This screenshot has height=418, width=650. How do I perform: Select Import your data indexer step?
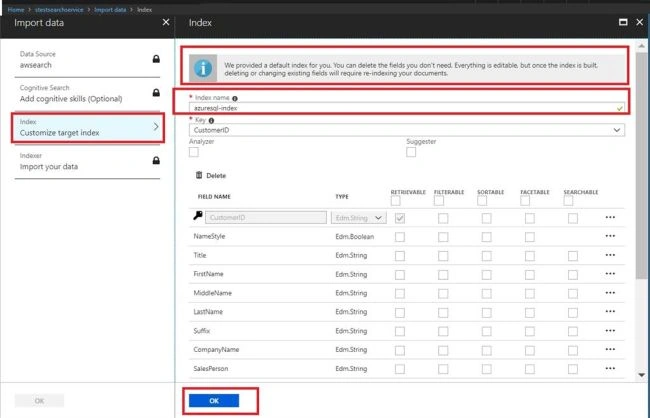(x=87, y=162)
